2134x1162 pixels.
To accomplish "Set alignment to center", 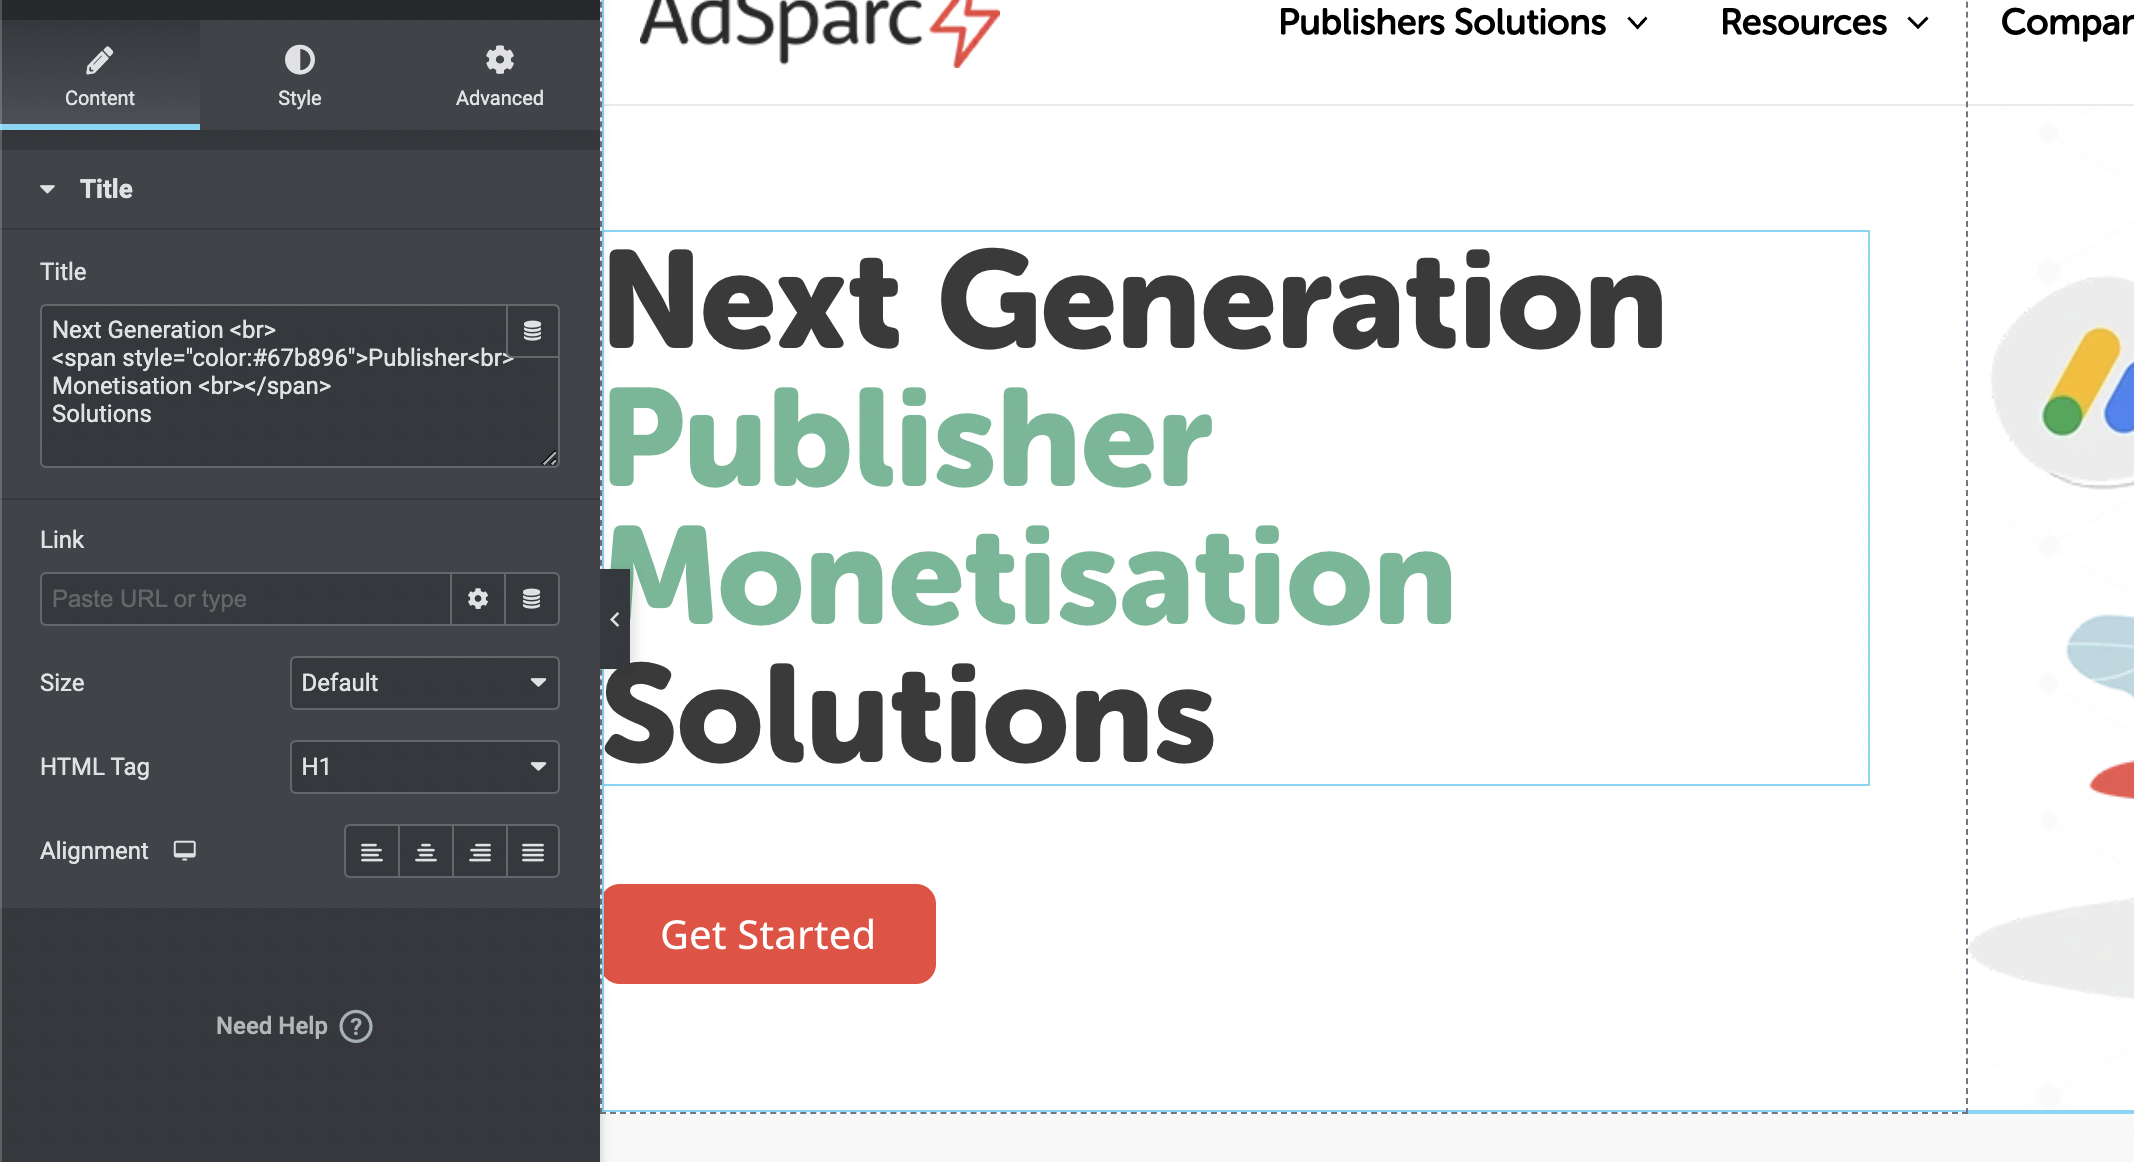I will [x=426, y=852].
